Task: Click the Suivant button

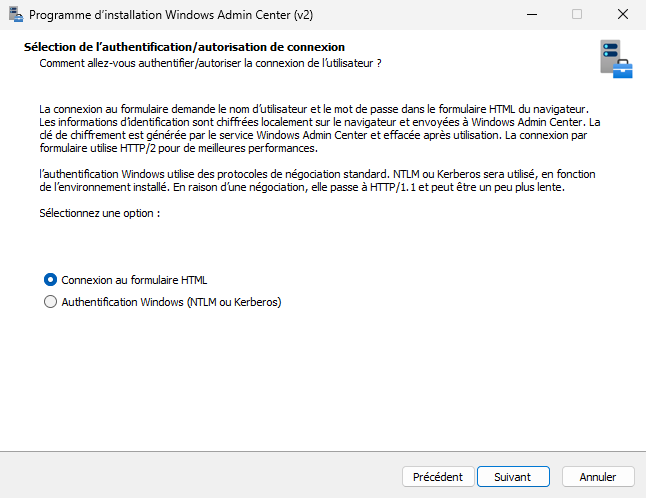Action: pos(513,477)
